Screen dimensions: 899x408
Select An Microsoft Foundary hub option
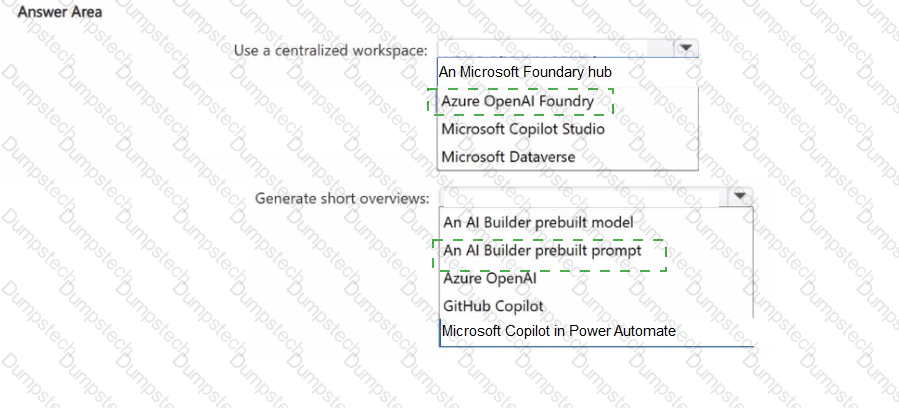525,73
